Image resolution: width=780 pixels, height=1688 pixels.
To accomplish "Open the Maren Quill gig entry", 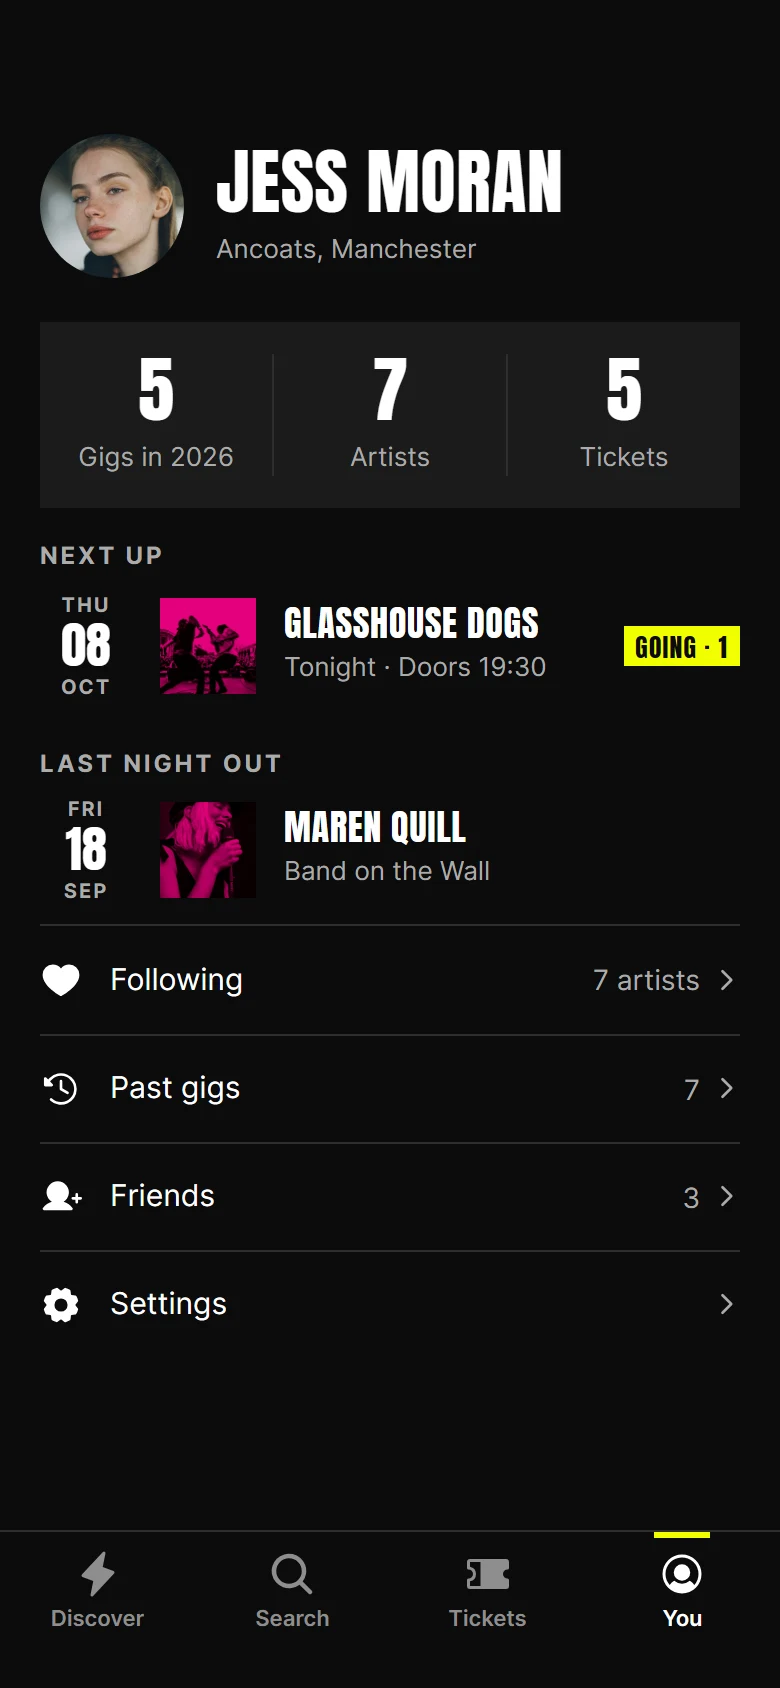I will pos(390,850).
